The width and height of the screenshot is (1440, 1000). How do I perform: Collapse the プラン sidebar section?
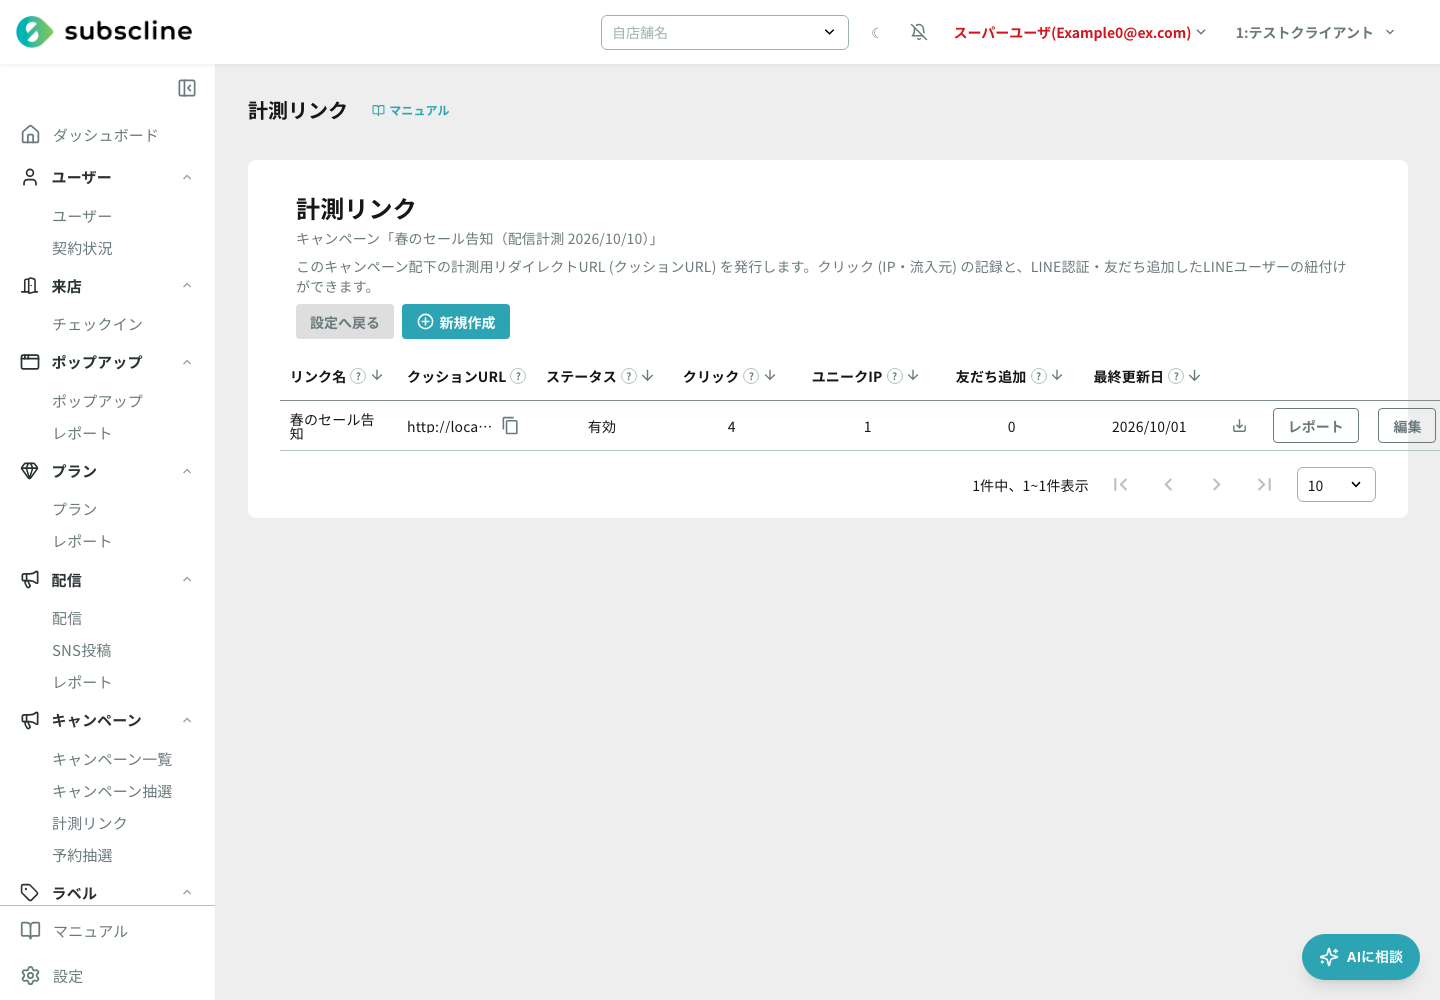[x=187, y=471]
